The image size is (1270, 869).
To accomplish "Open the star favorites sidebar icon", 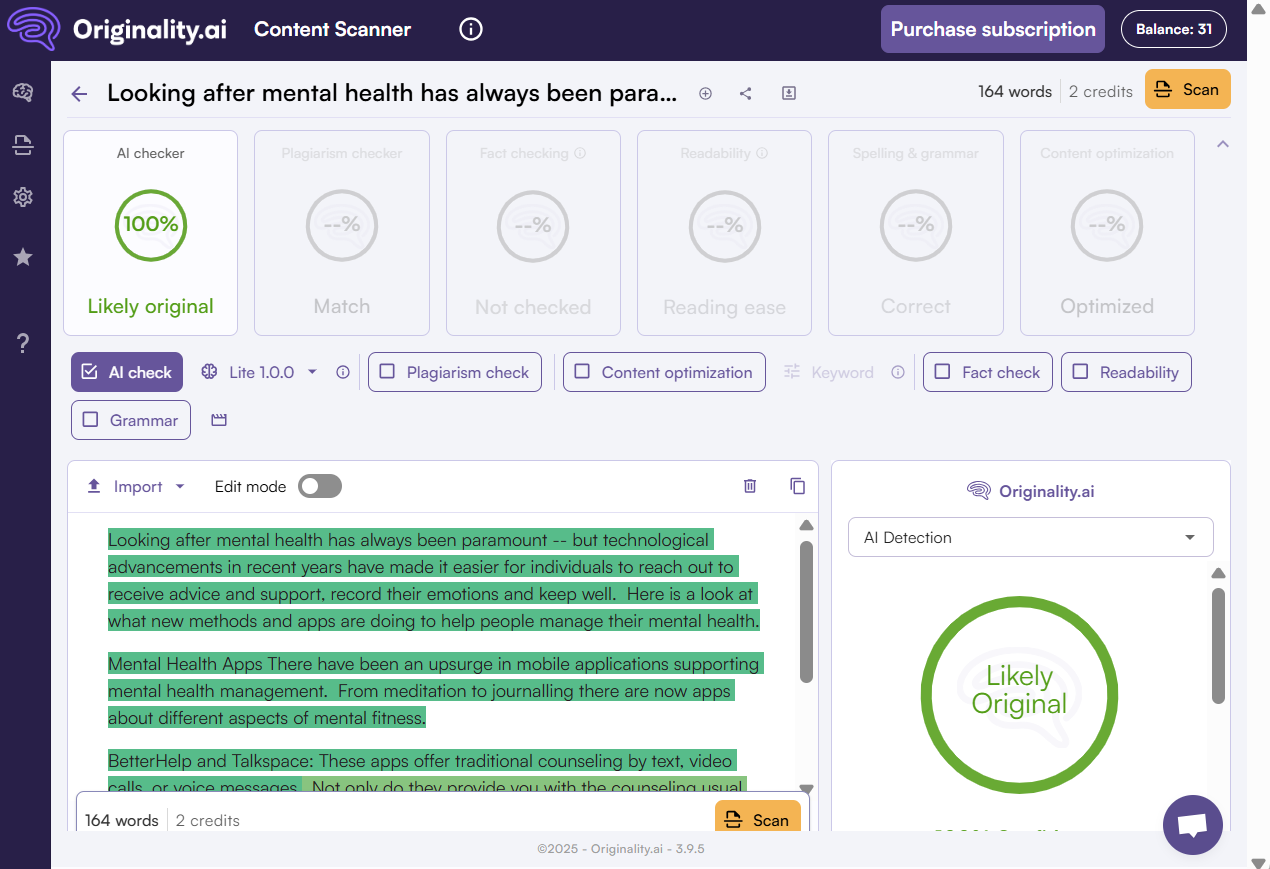I will click(x=23, y=257).
